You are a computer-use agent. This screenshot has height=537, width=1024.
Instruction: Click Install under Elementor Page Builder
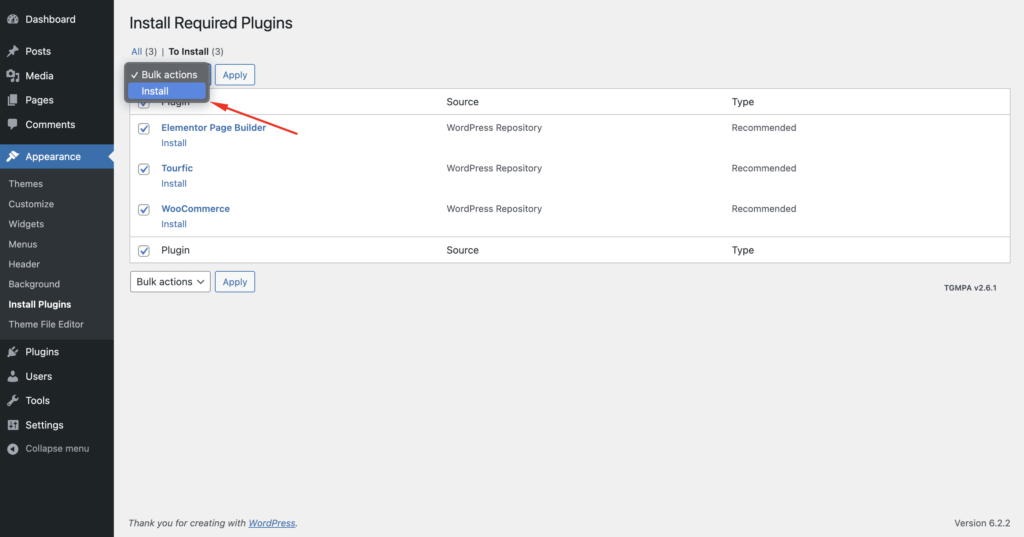(174, 143)
